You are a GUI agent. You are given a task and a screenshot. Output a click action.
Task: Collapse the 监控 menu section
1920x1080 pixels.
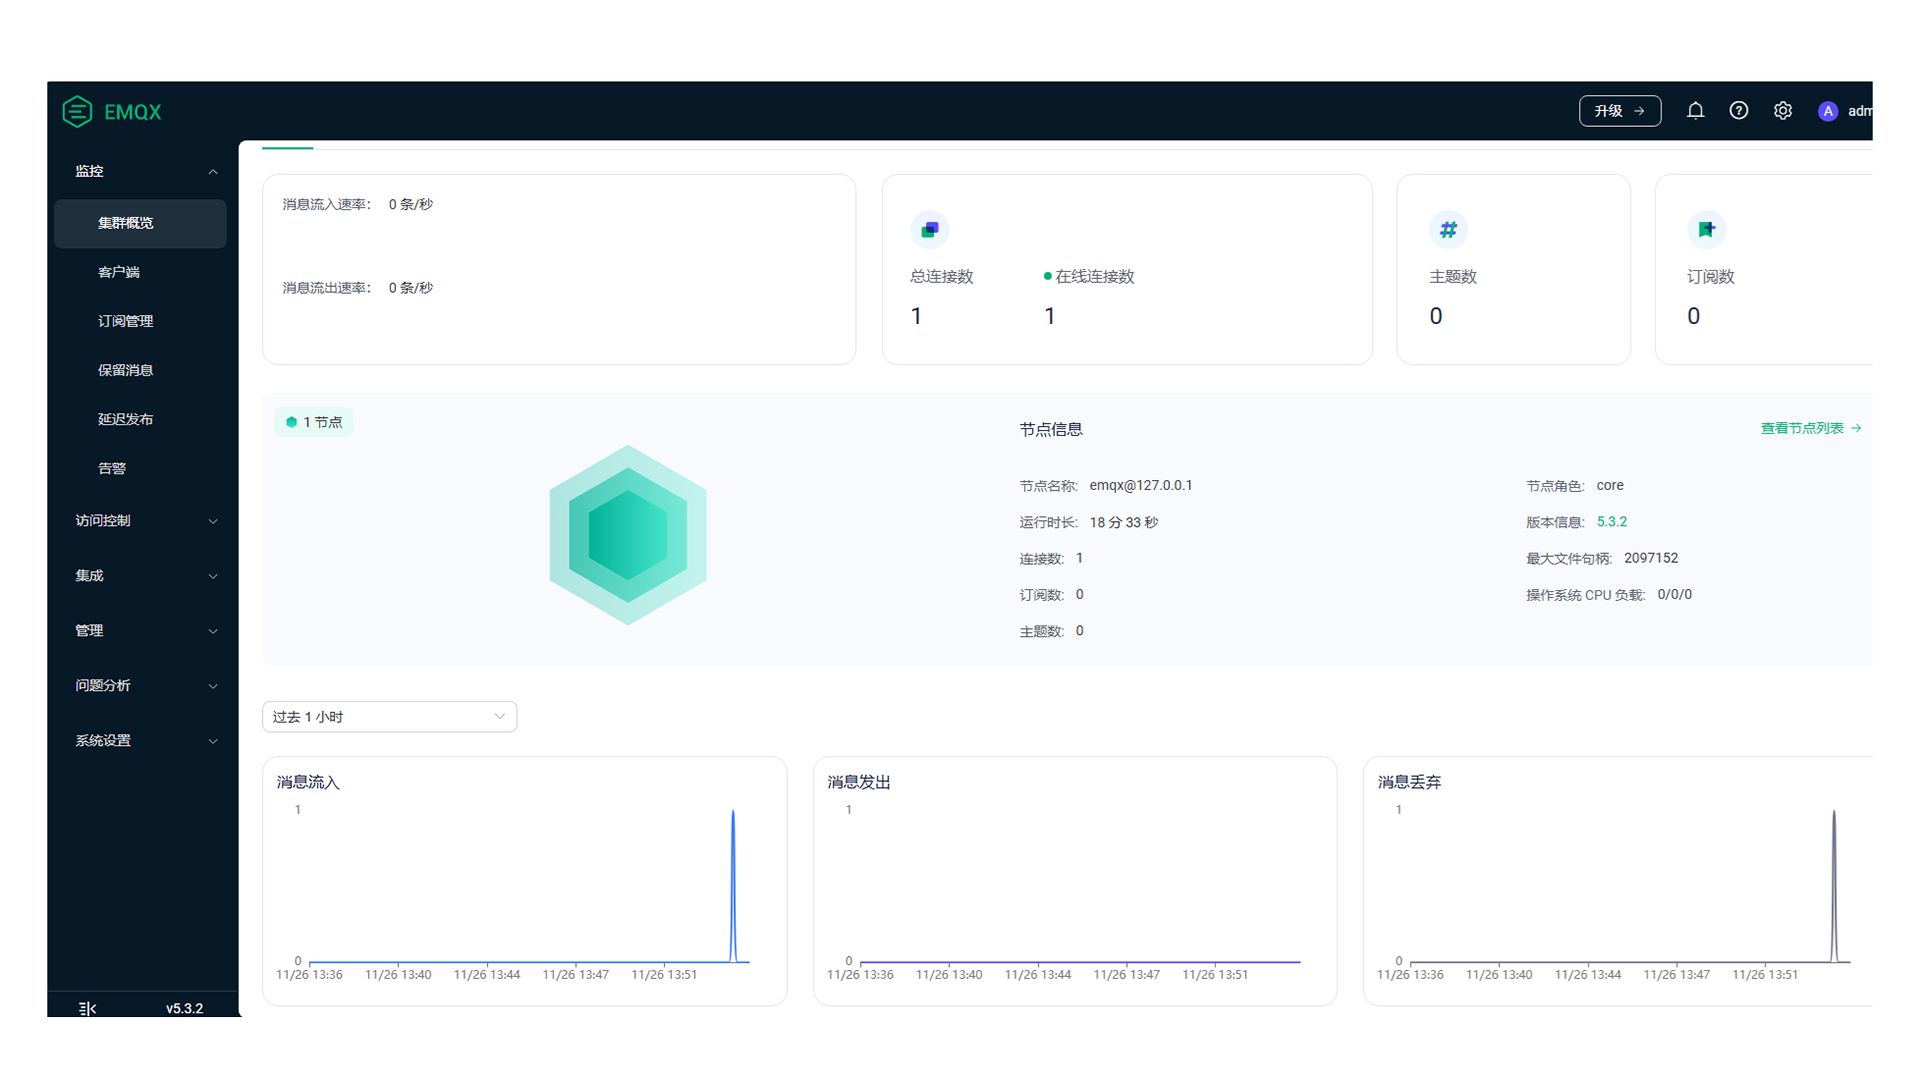pyautogui.click(x=145, y=171)
